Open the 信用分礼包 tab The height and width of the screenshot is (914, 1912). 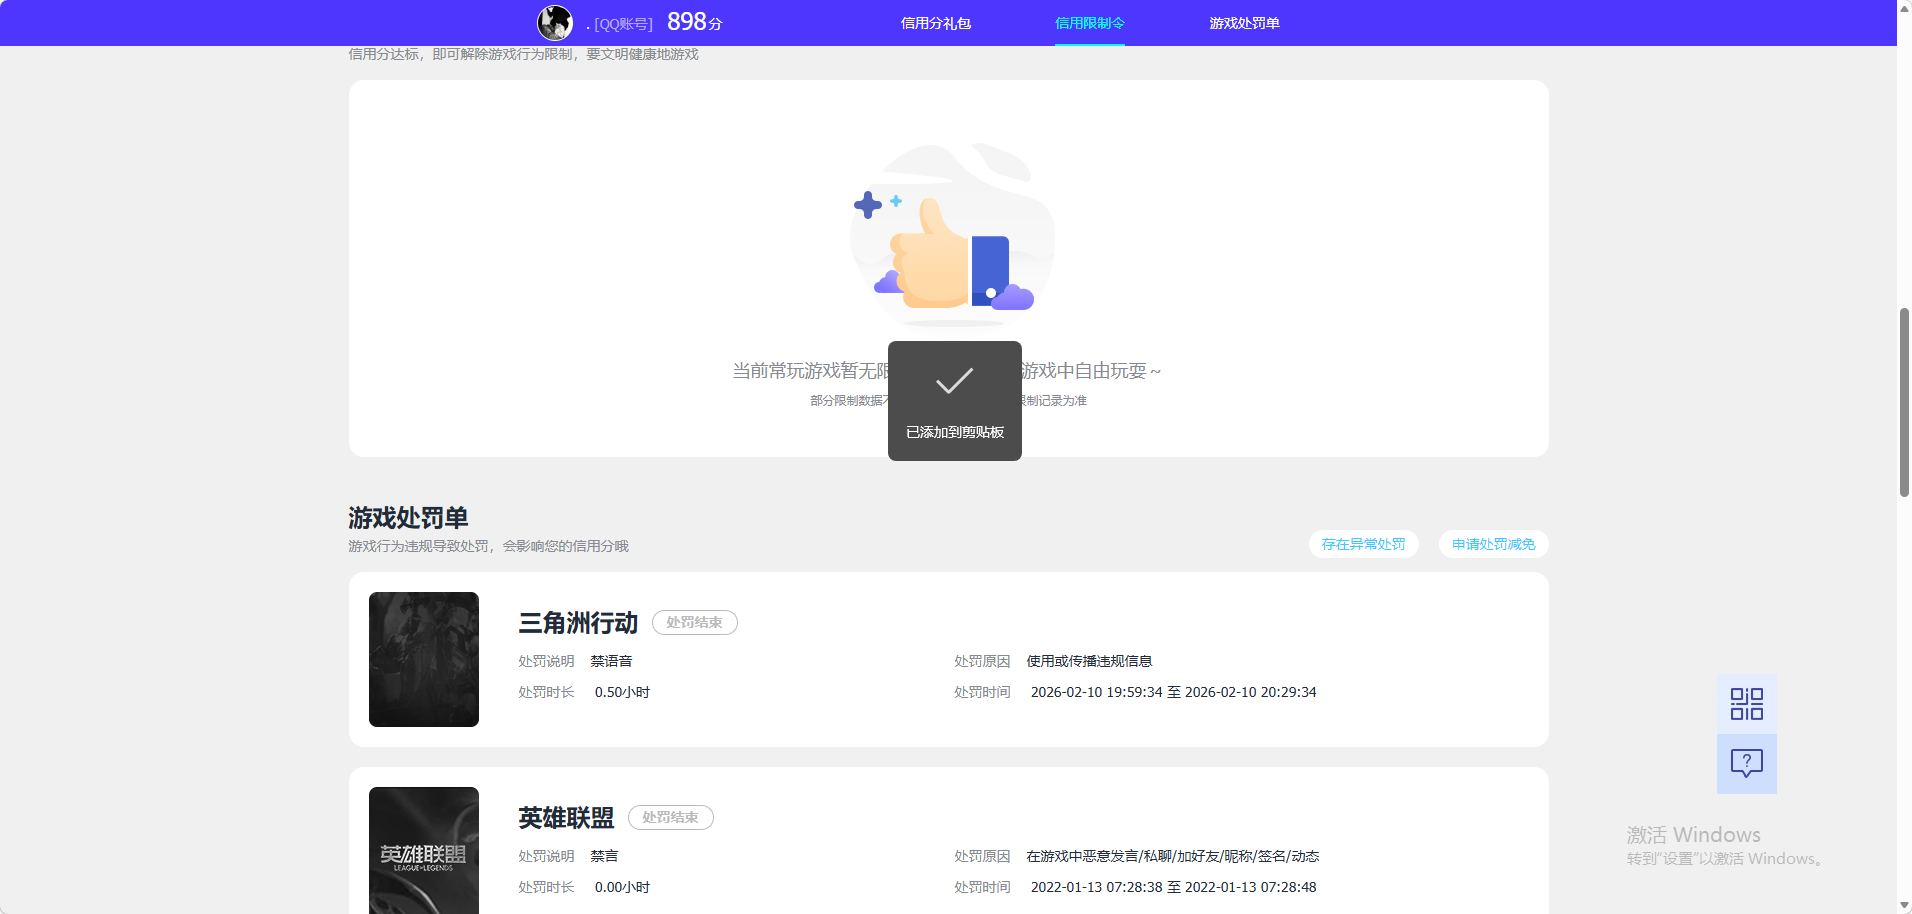click(936, 23)
